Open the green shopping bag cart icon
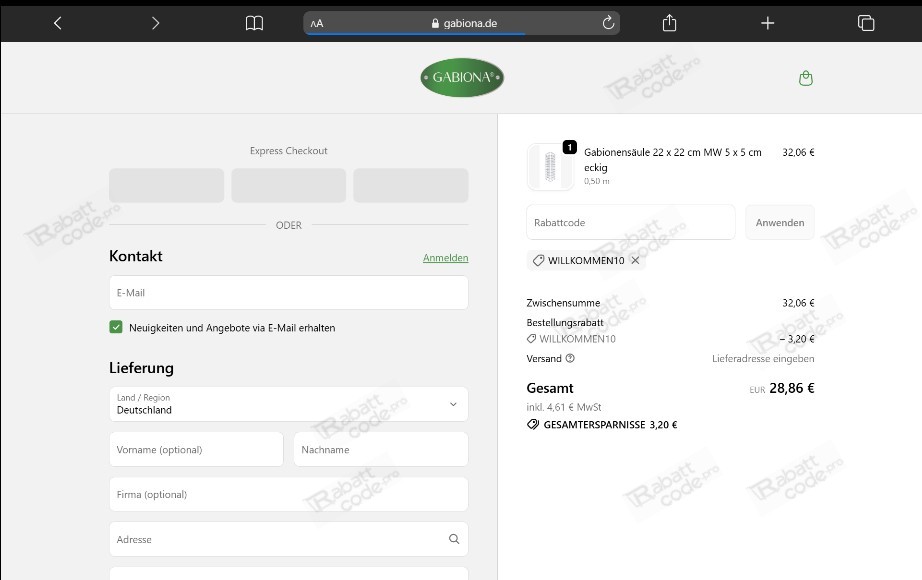The height and width of the screenshot is (580, 922). (x=806, y=78)
